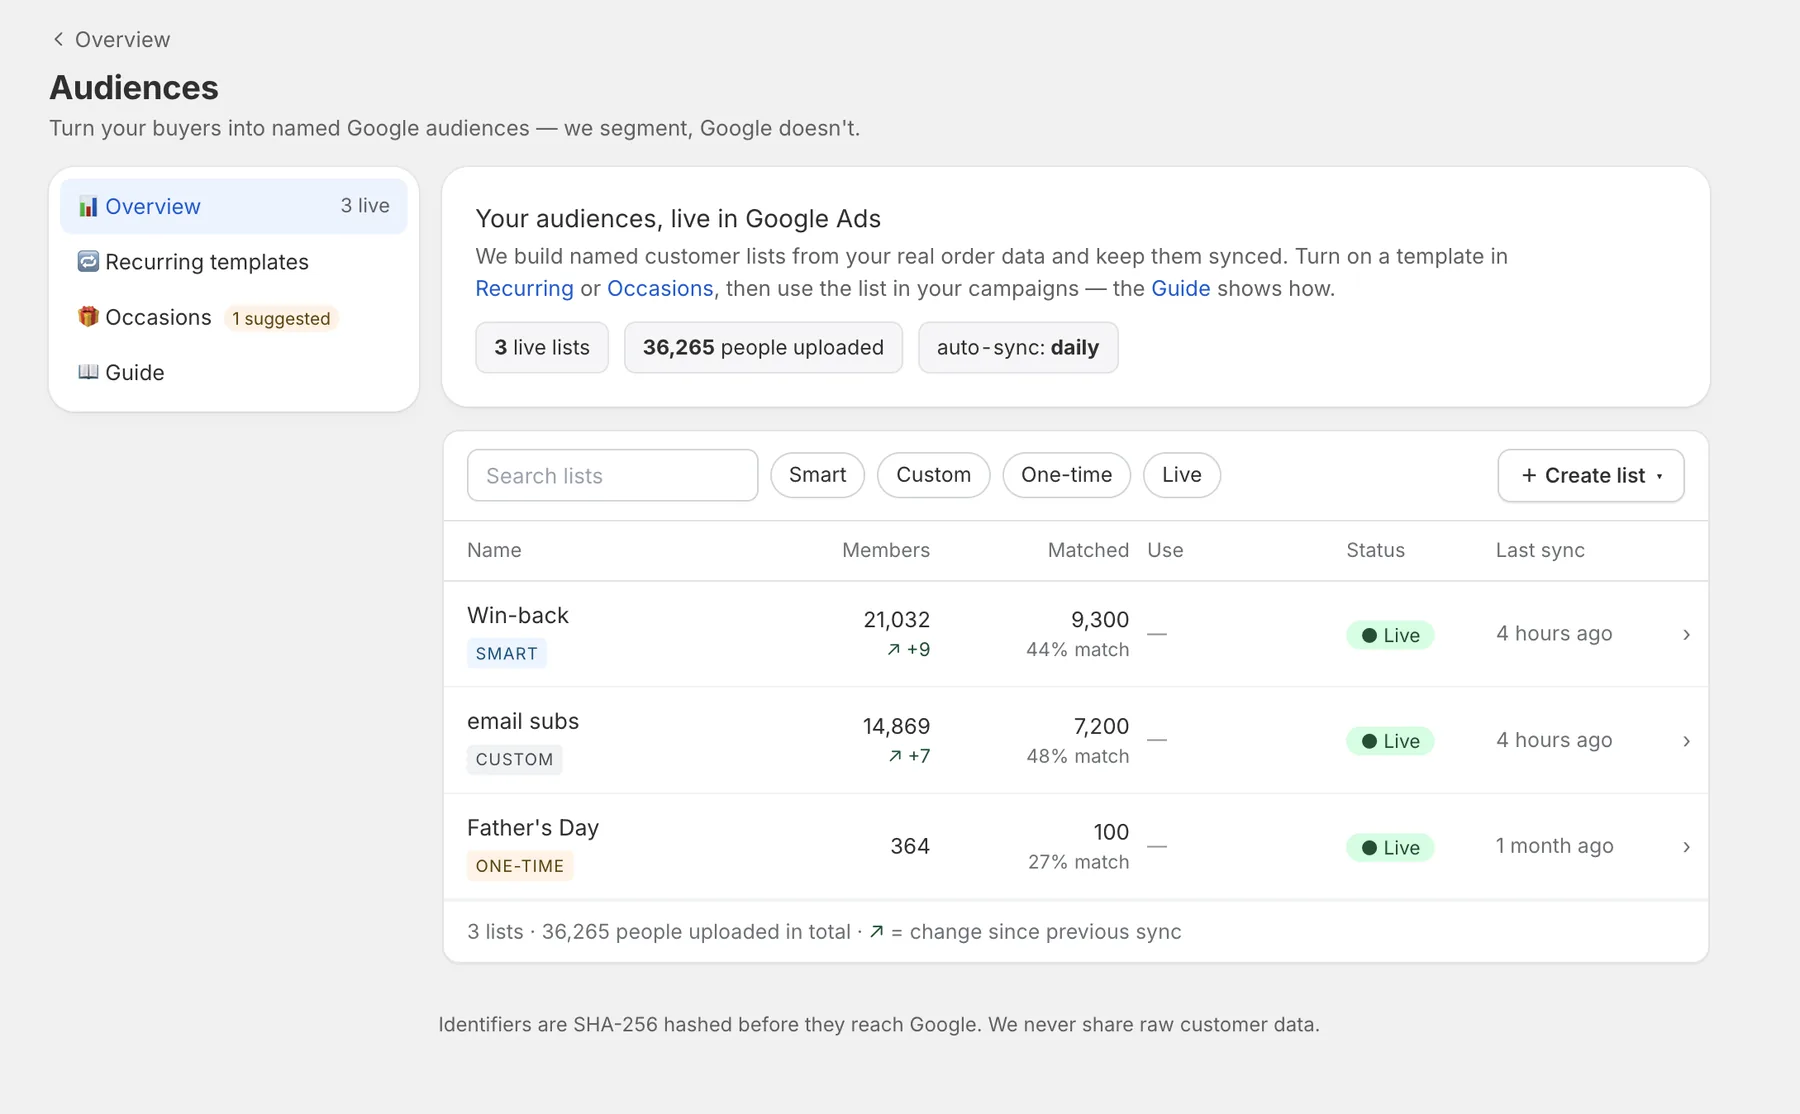Toggle the One-time filter chip
1800x1114 pixels.
[x=1066, y=475]
